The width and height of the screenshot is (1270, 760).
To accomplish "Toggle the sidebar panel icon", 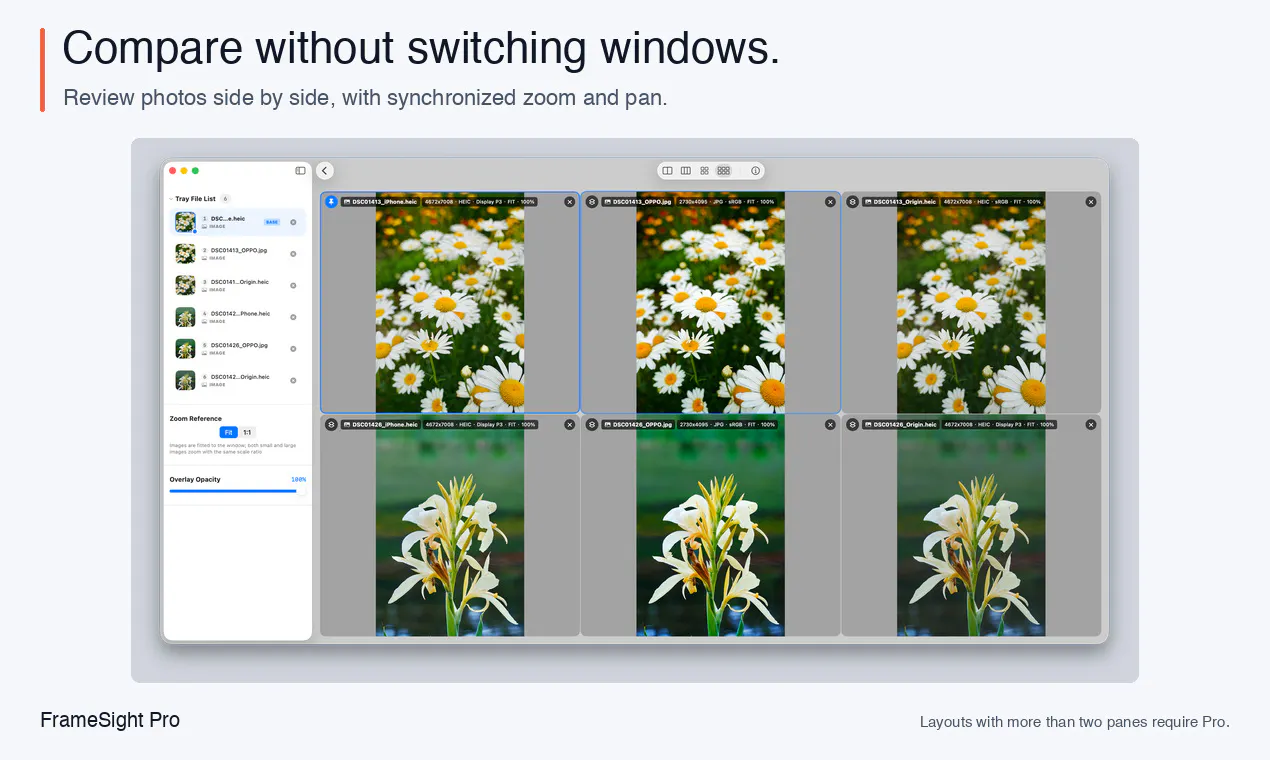I will click(x=300, y=171).
